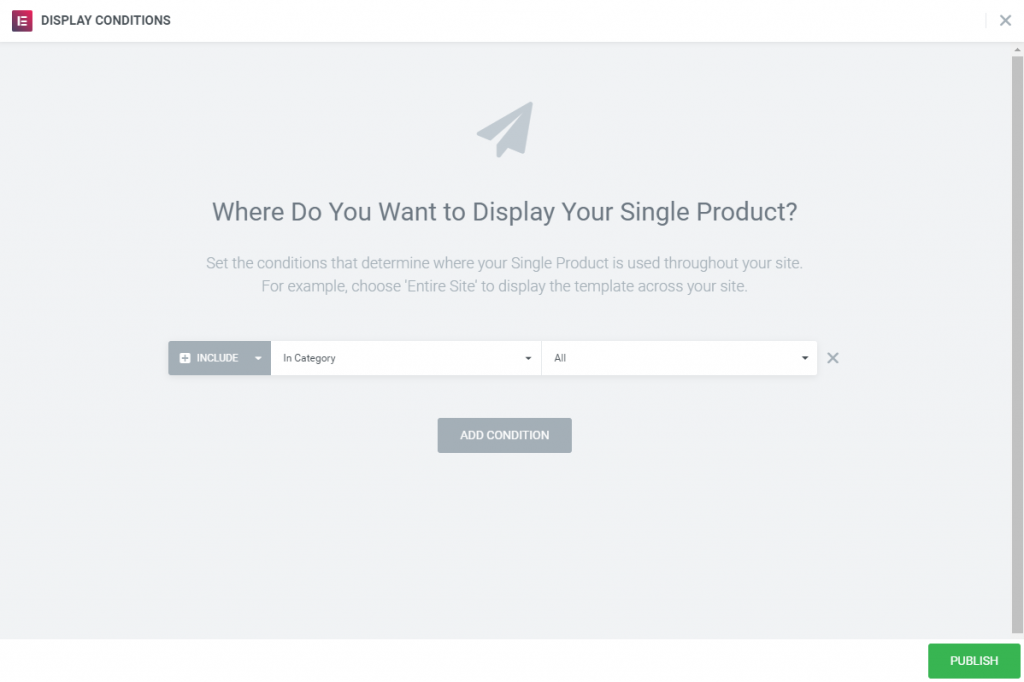Click the plus icon beside Include

point(185,358)
